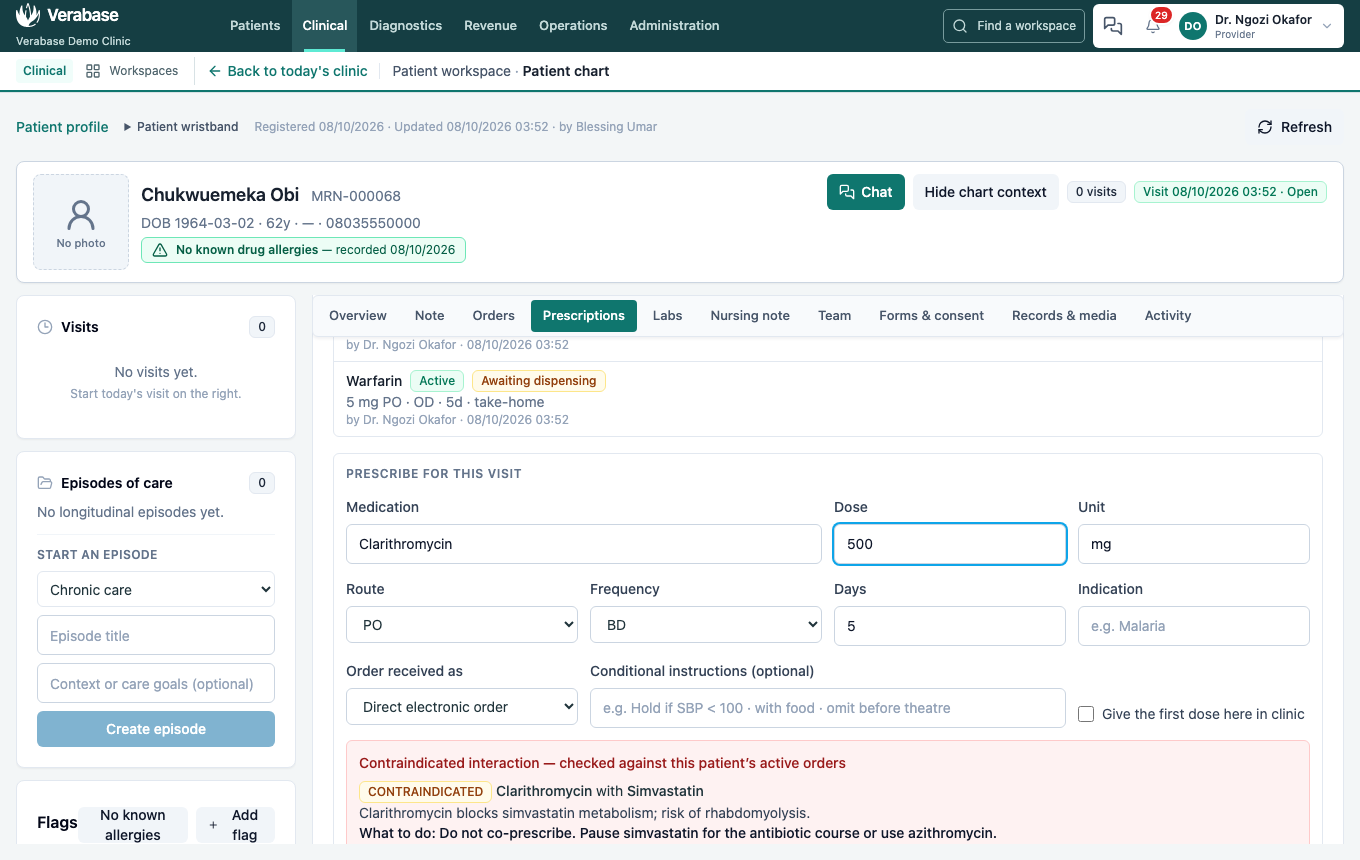Switch to the Labs tab
Screen dimensions: 1360x860
(668, 316)
